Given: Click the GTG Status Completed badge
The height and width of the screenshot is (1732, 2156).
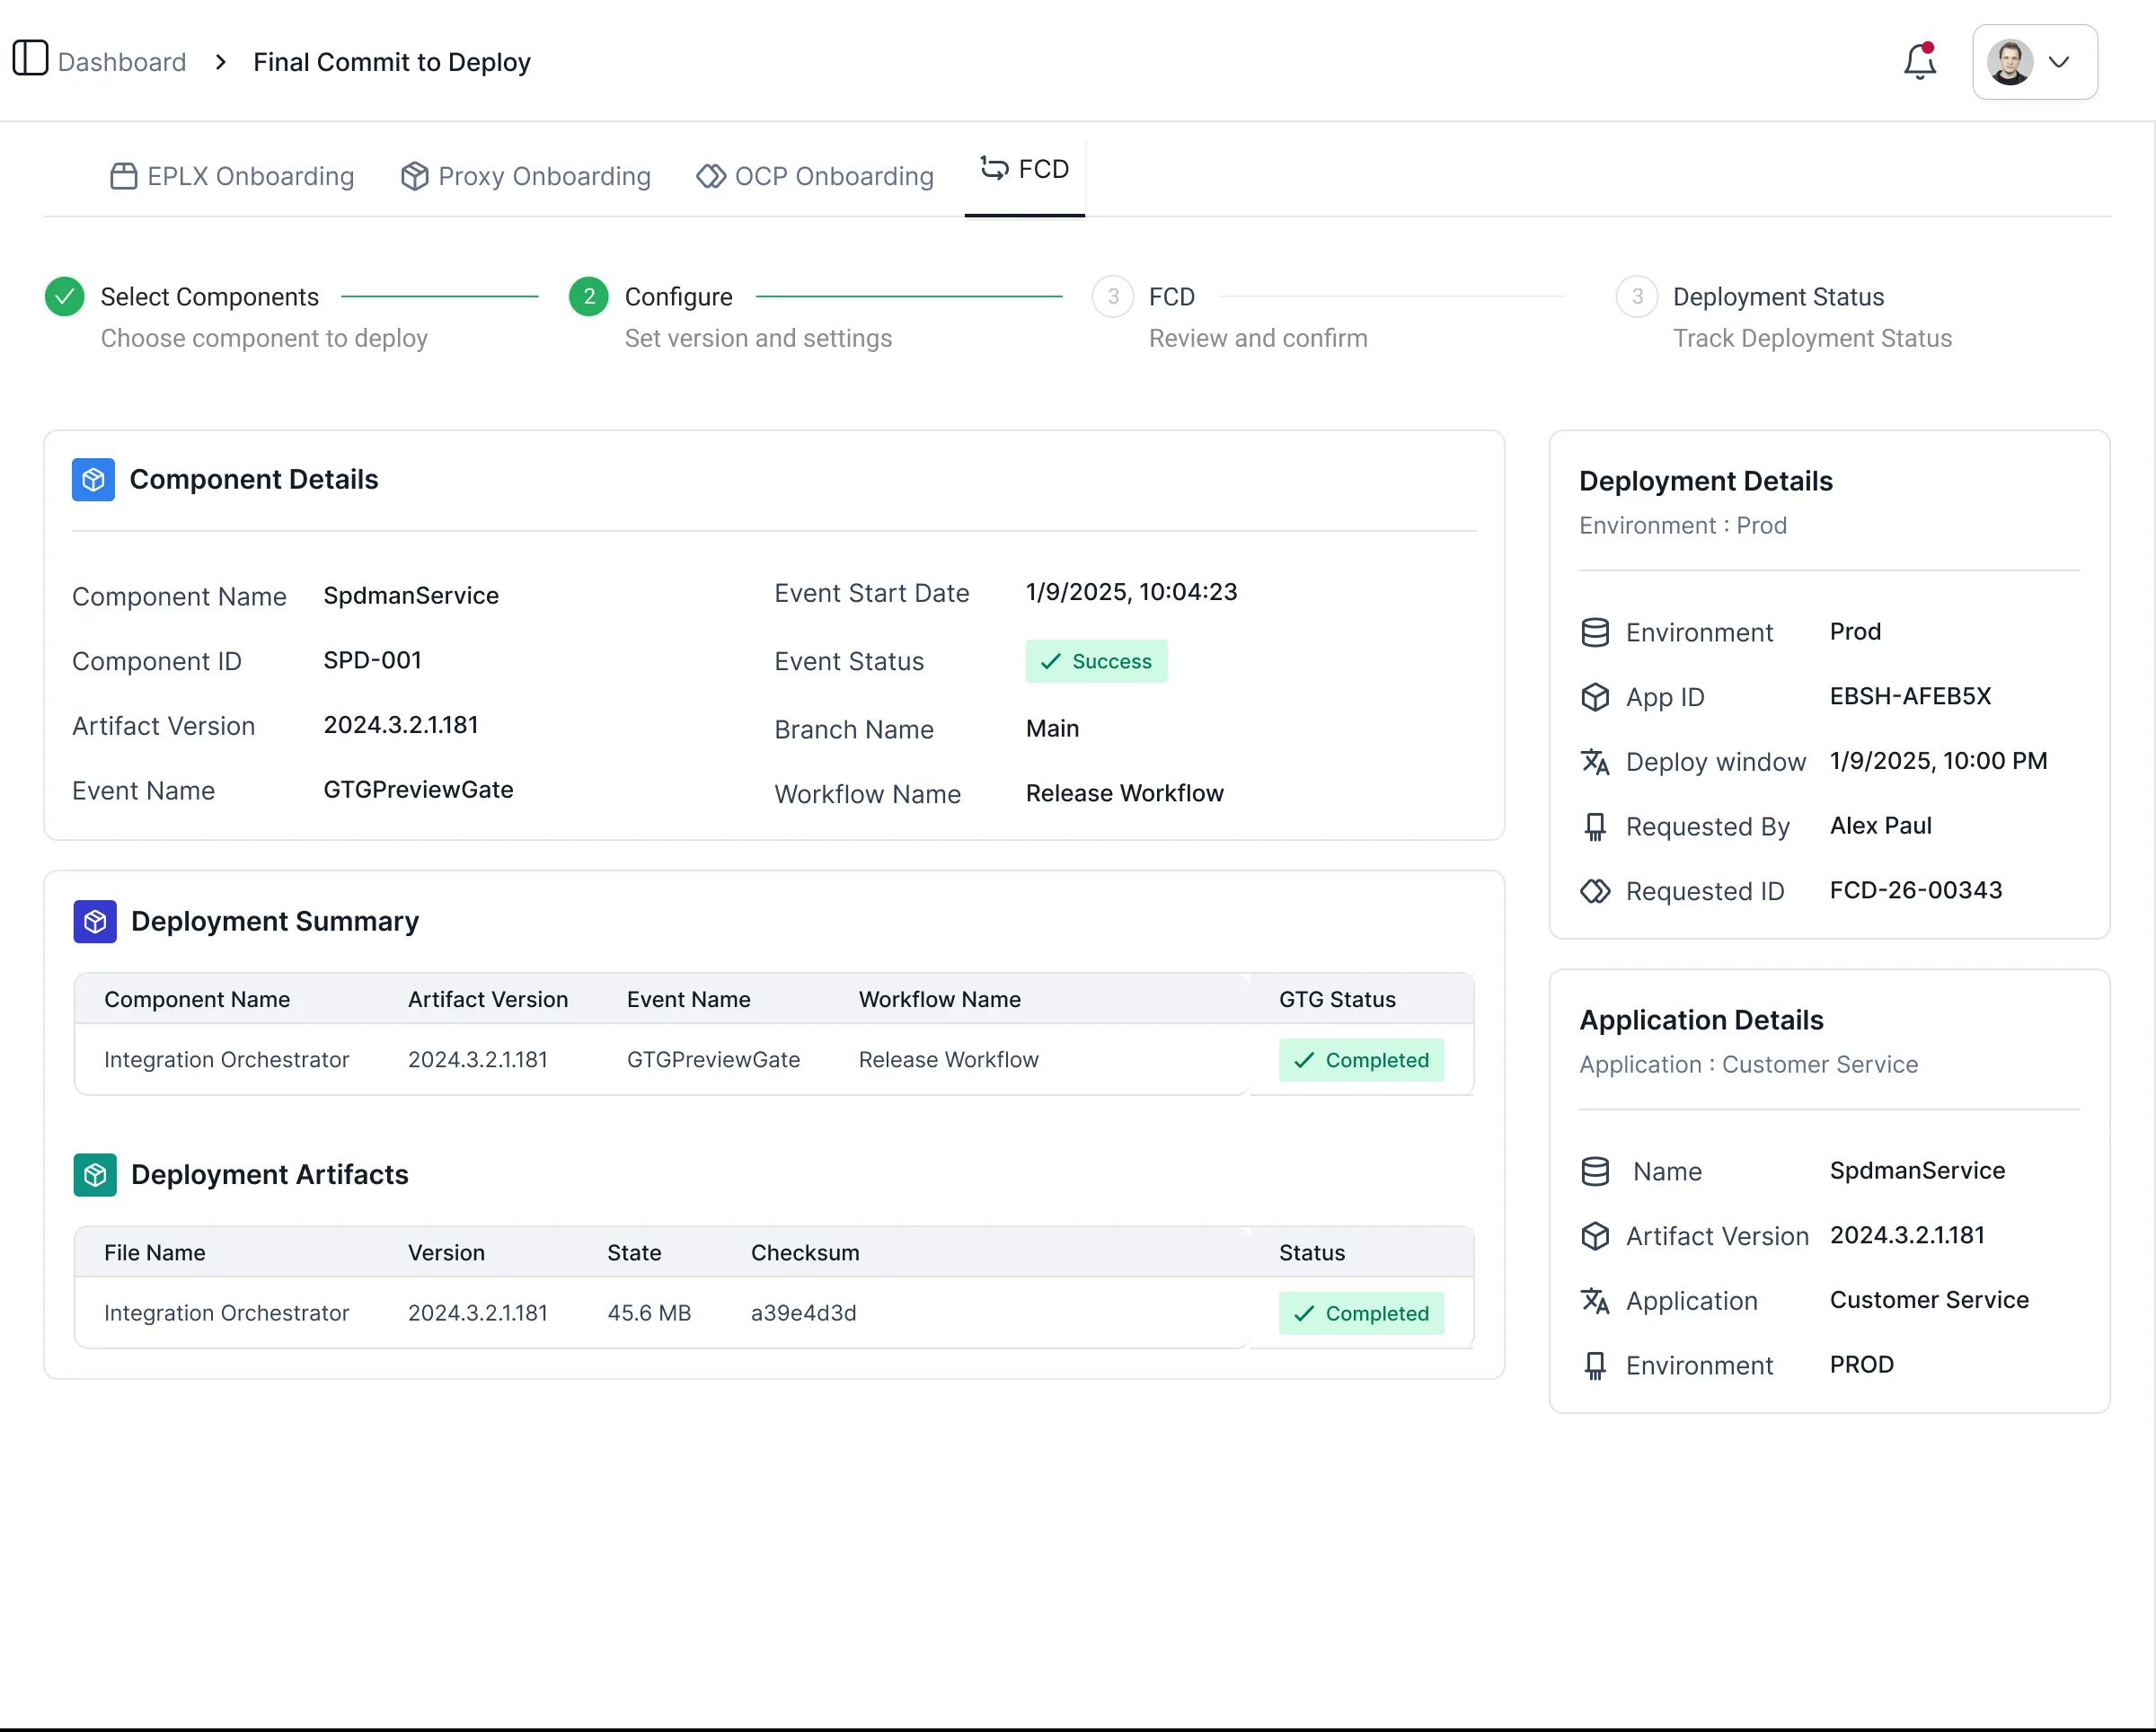Looking at the screenshot, I should (1362, 1060).
